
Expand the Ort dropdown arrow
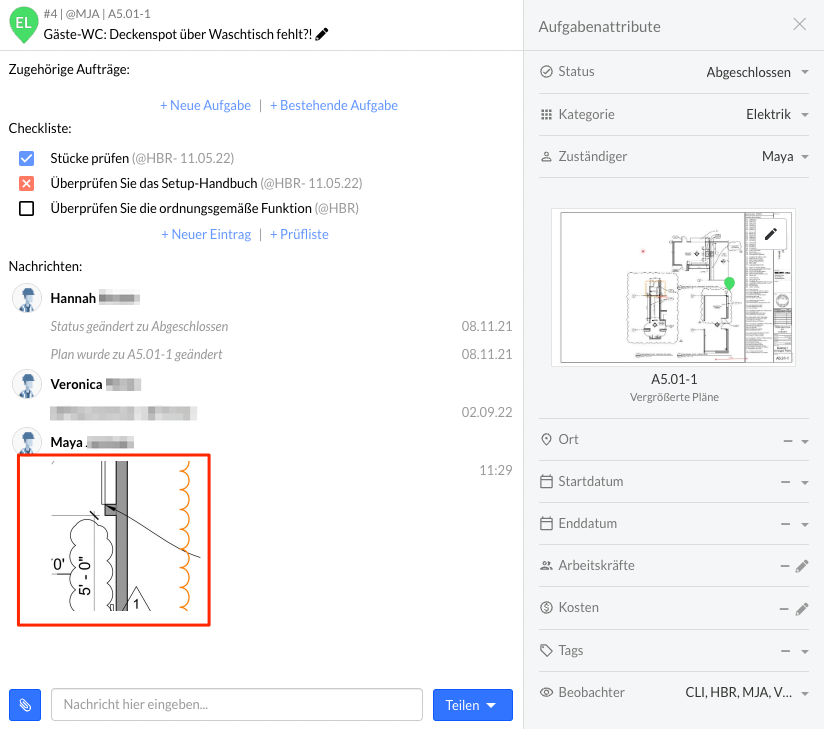point(805,441)
